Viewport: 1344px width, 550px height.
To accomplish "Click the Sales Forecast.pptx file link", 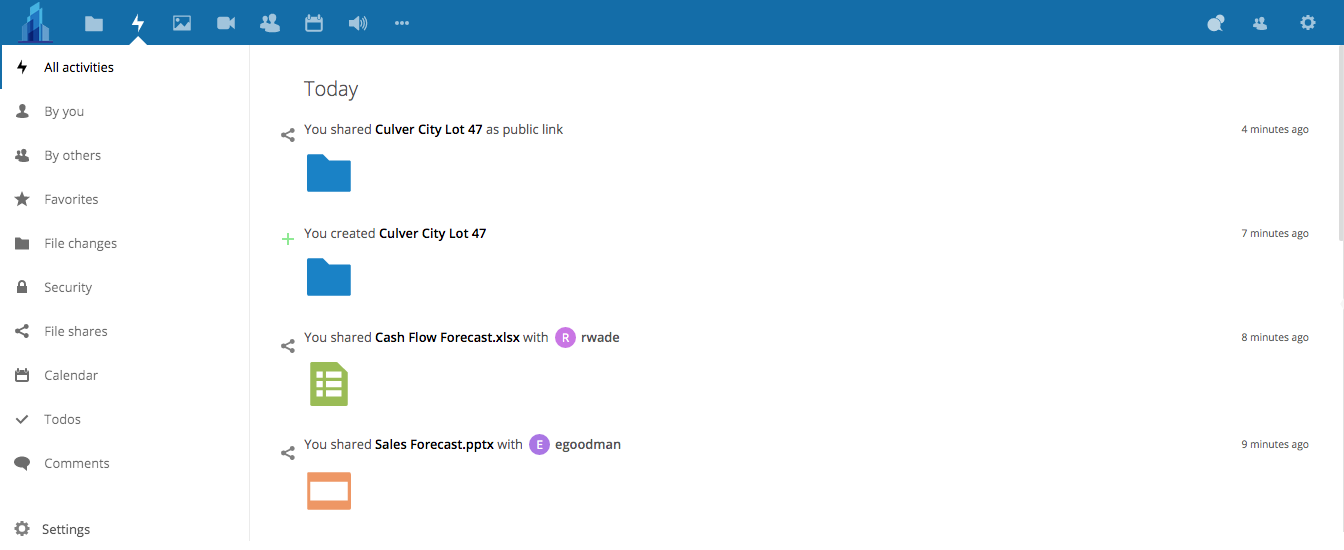I will [x=434, y=445].
